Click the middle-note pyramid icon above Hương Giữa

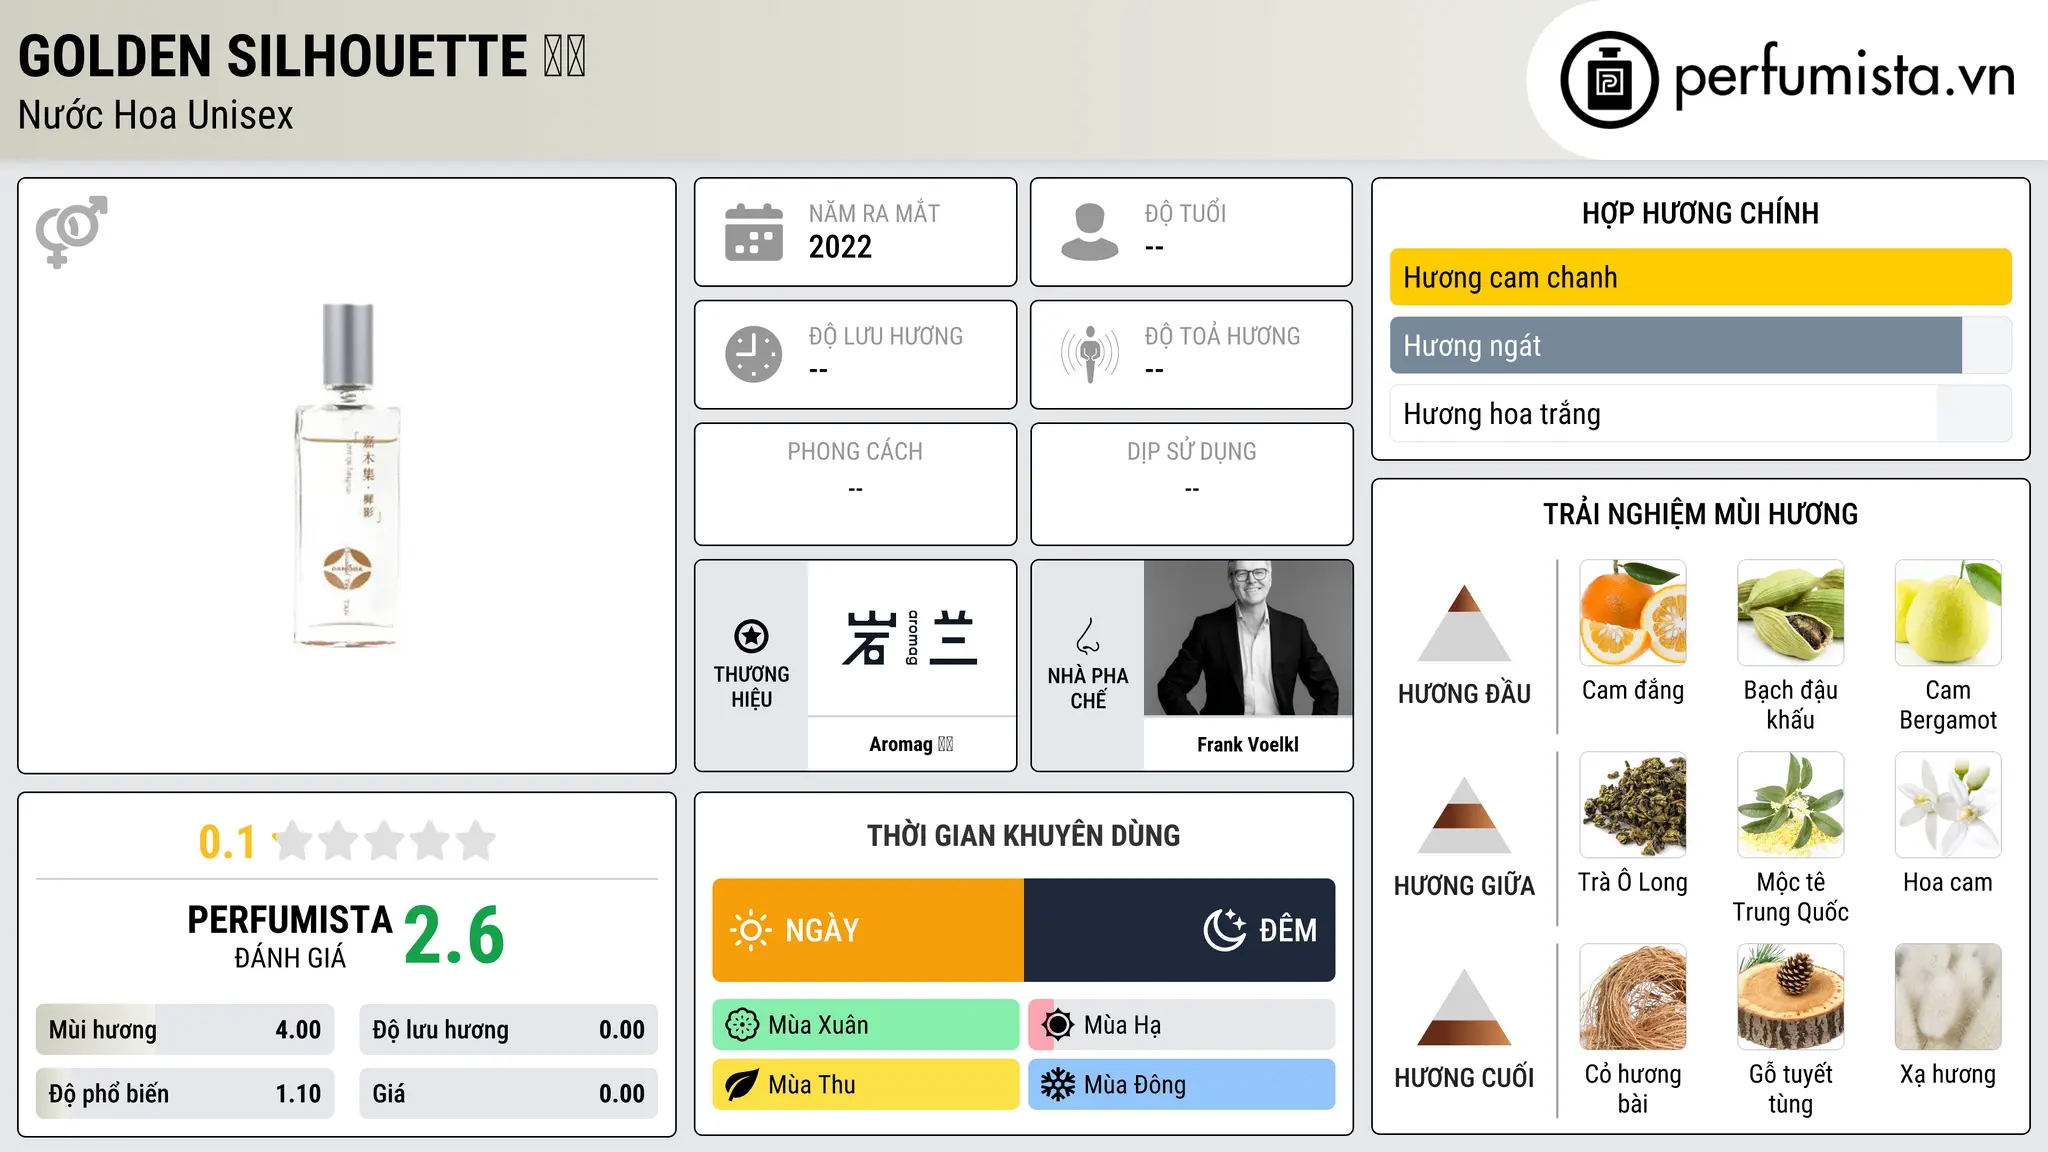point(1465,815)
